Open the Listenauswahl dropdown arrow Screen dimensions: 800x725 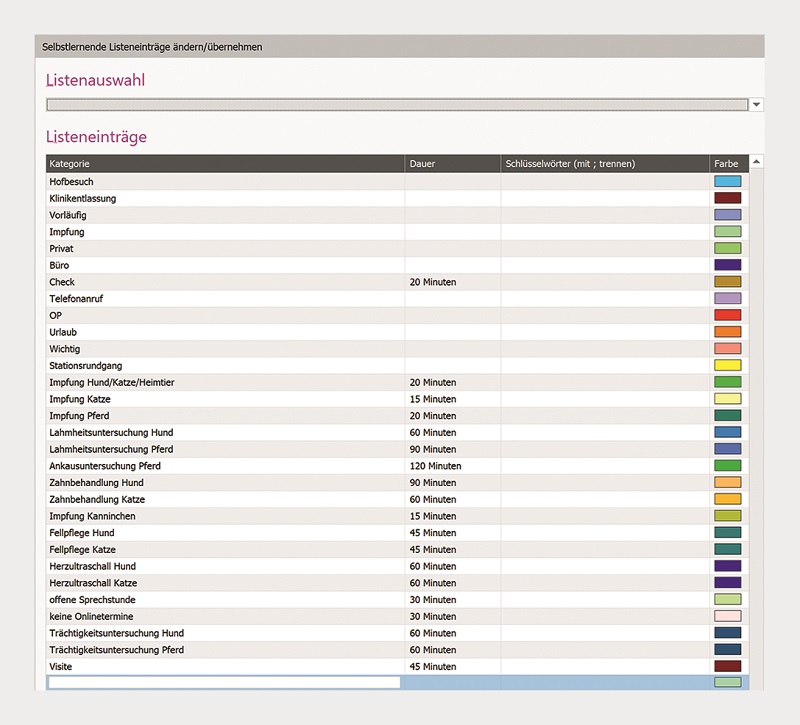(x=756, y=105)
